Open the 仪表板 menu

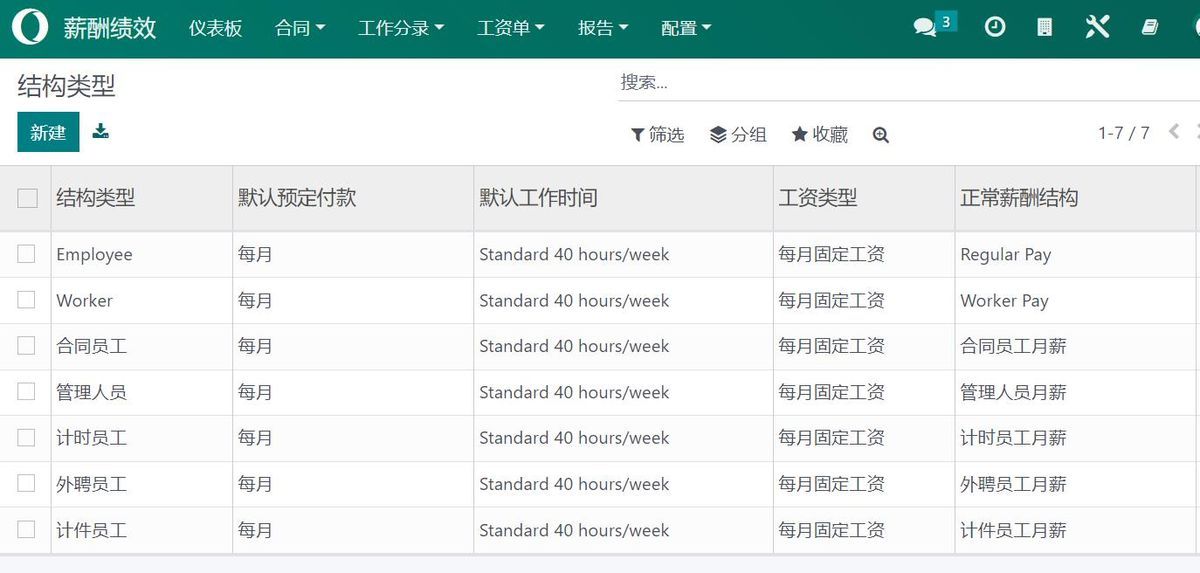(216, 28)
